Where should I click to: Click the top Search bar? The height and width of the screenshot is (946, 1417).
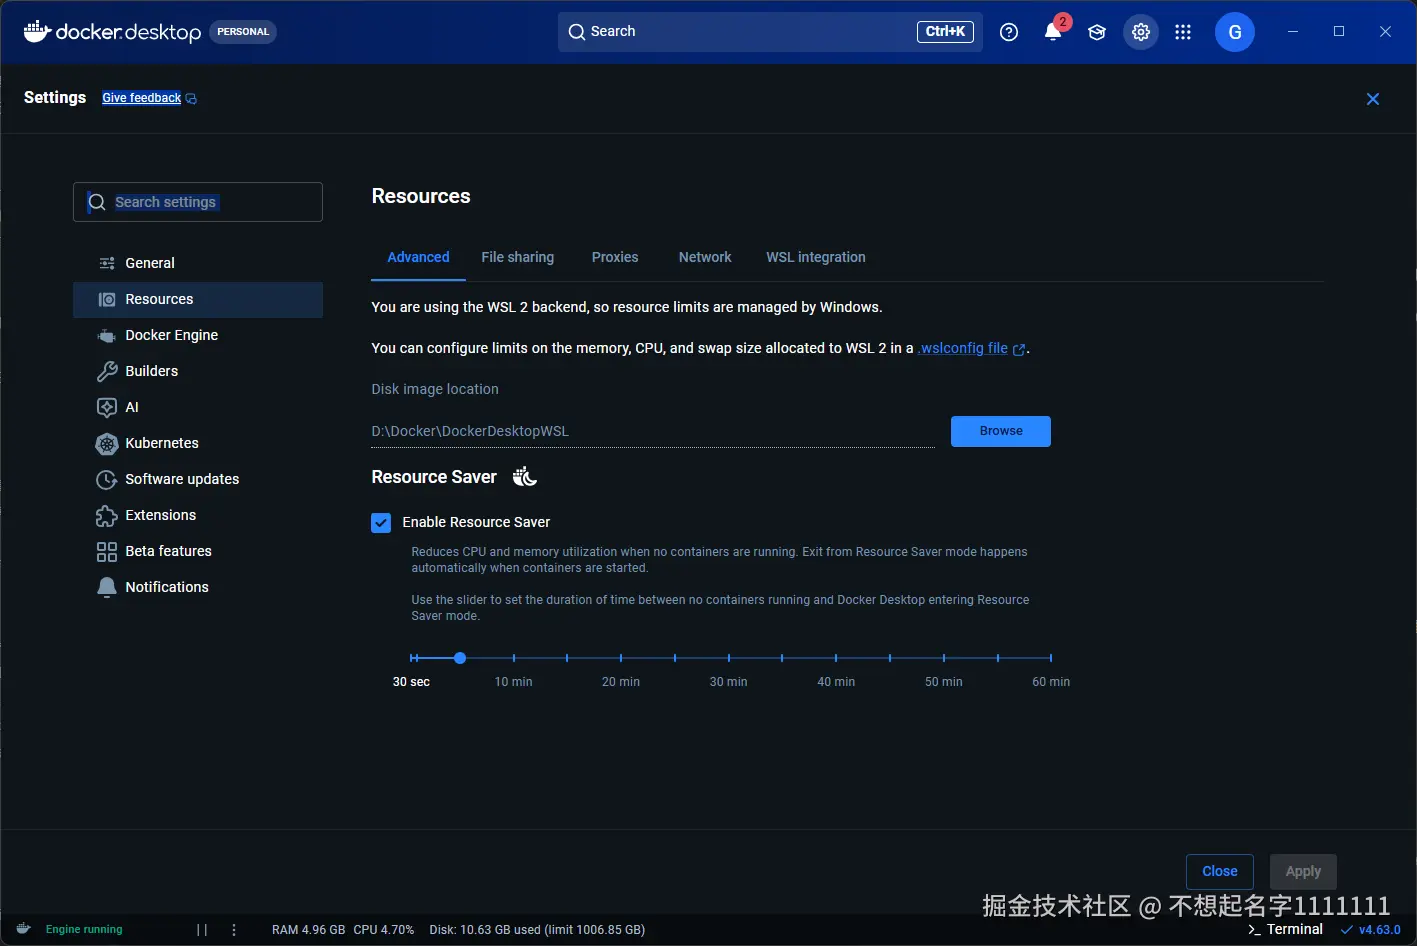click(770, 32)
